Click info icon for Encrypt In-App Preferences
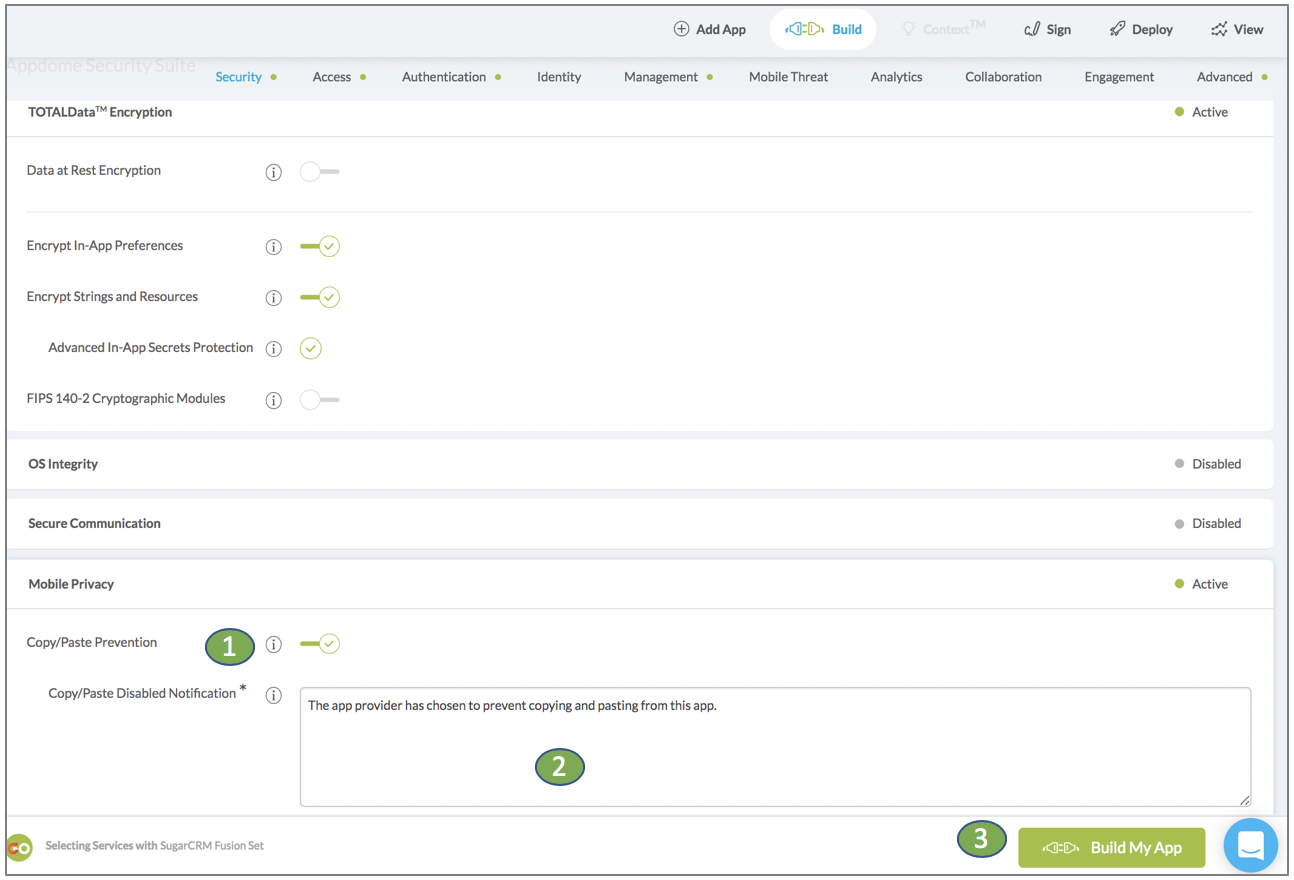 [x=273, y=247]
